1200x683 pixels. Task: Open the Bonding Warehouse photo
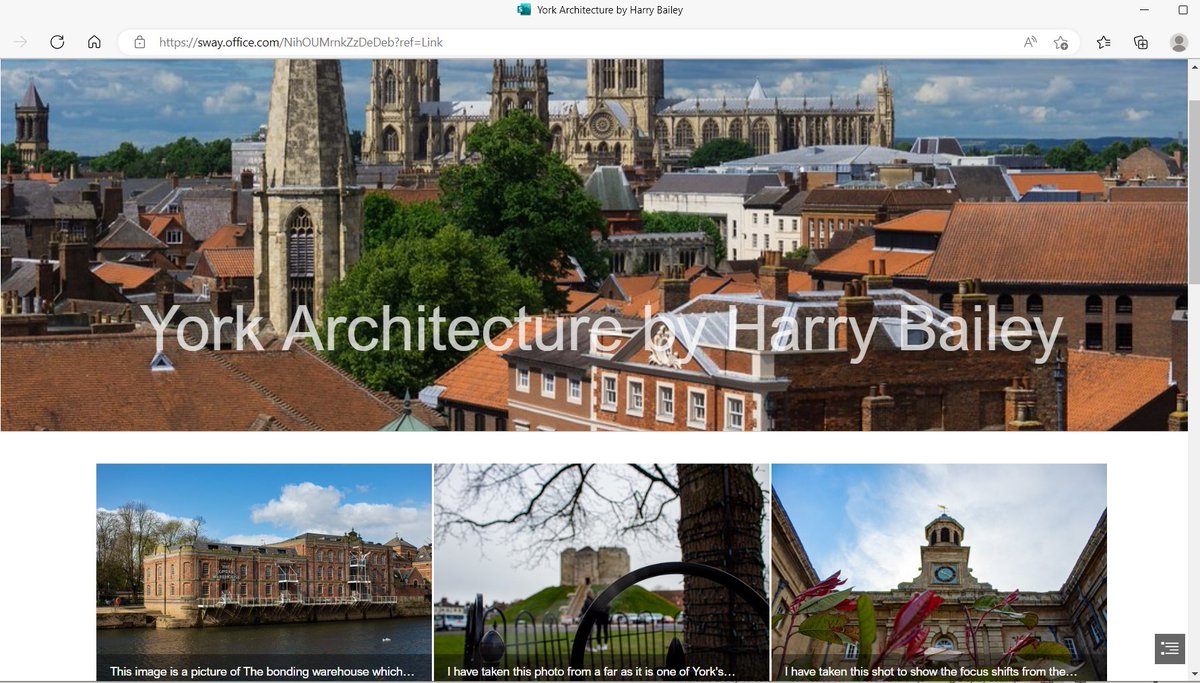[x=264, y=572]
